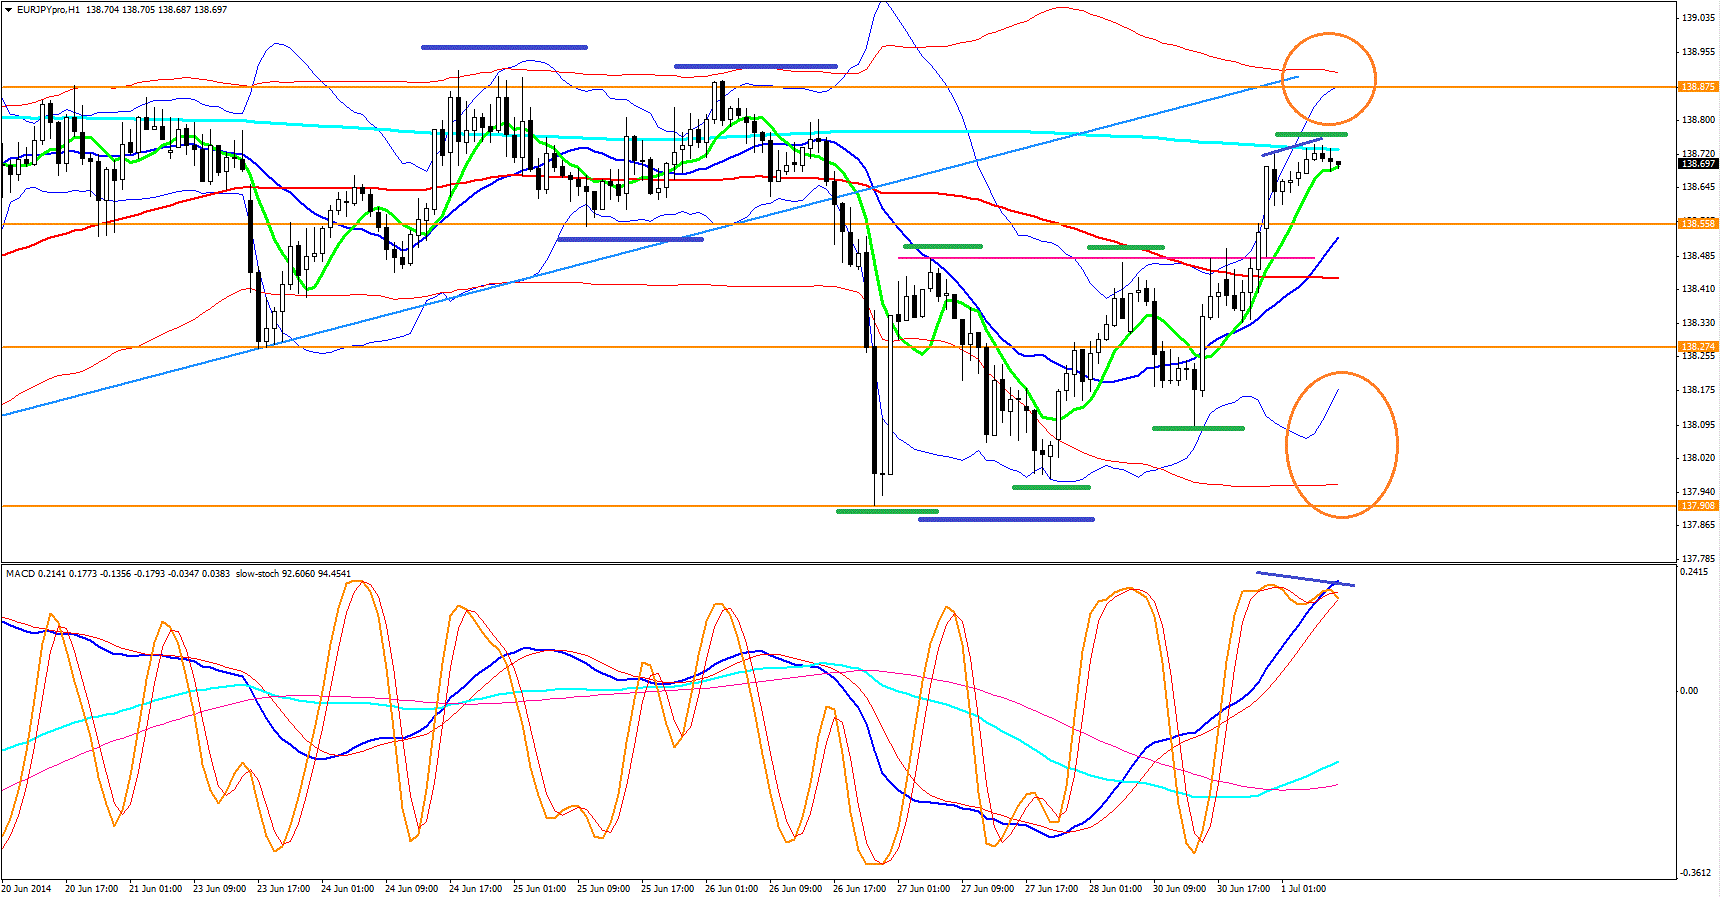Click the slow-stoch indicator label

(257, 574)
